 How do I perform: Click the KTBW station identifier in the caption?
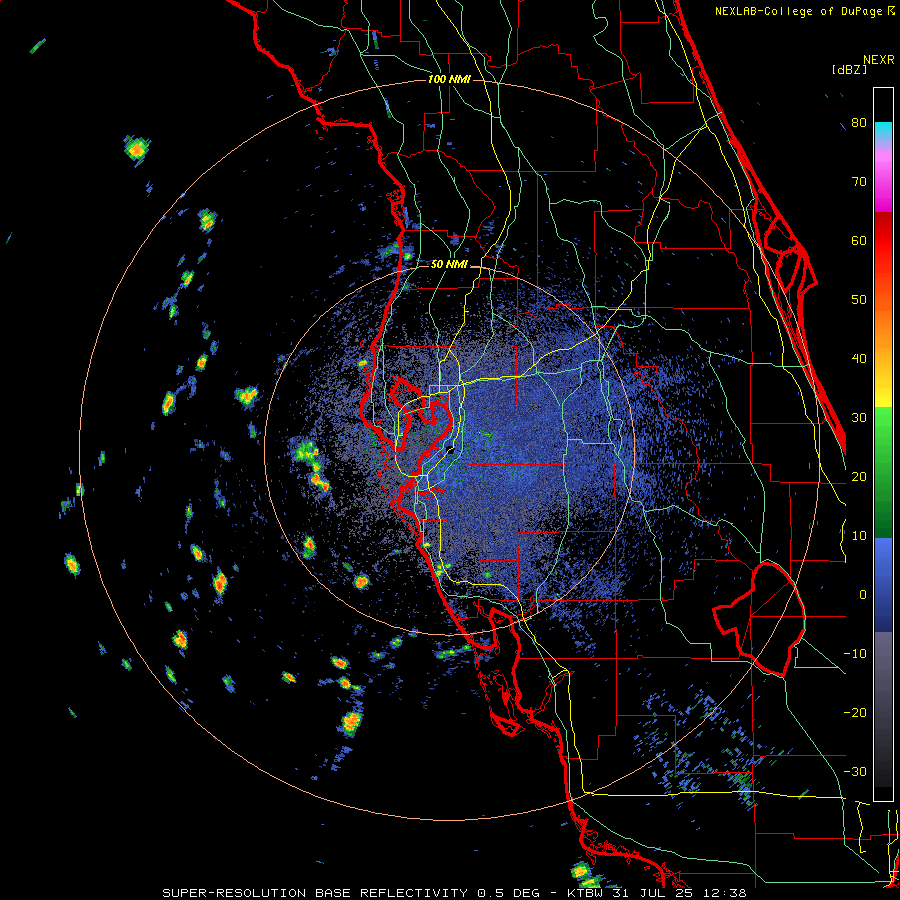pyautogui.click(x=587, y=893)
